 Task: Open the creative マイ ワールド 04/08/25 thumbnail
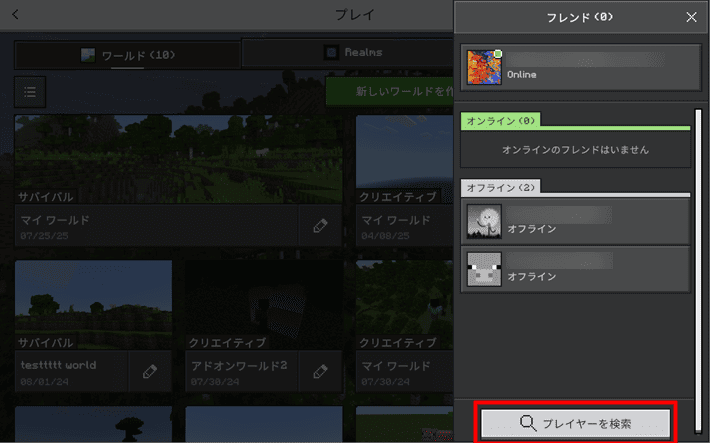click(404, 159)
